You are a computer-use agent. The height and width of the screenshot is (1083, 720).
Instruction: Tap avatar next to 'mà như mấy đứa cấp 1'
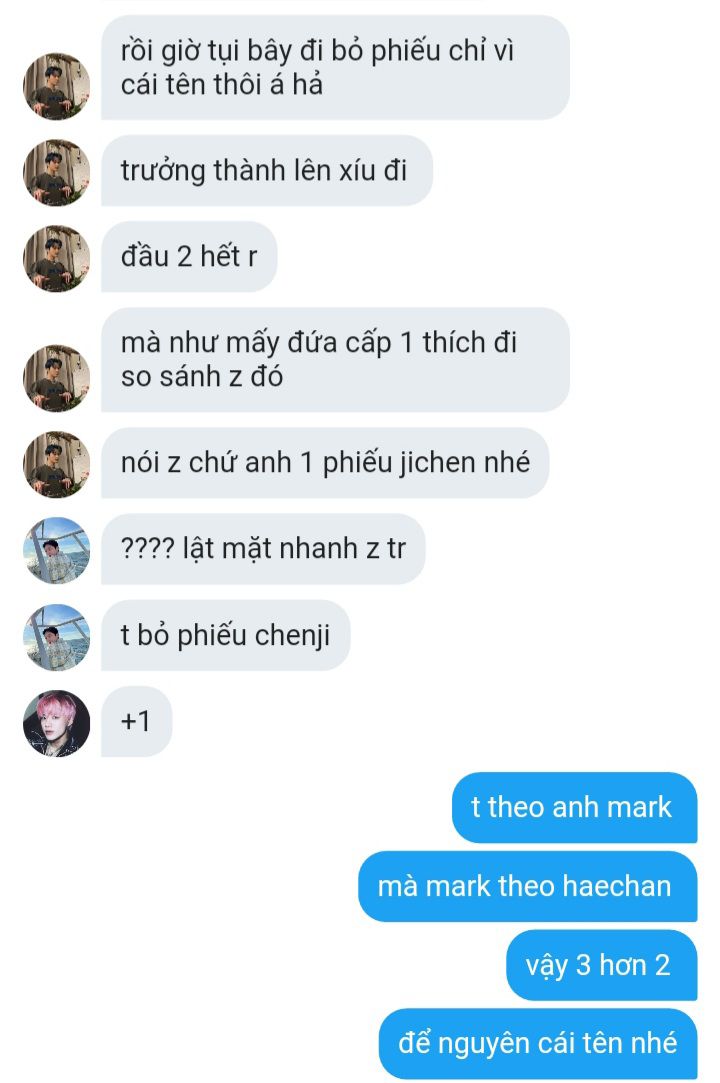(x=57, y=378)
